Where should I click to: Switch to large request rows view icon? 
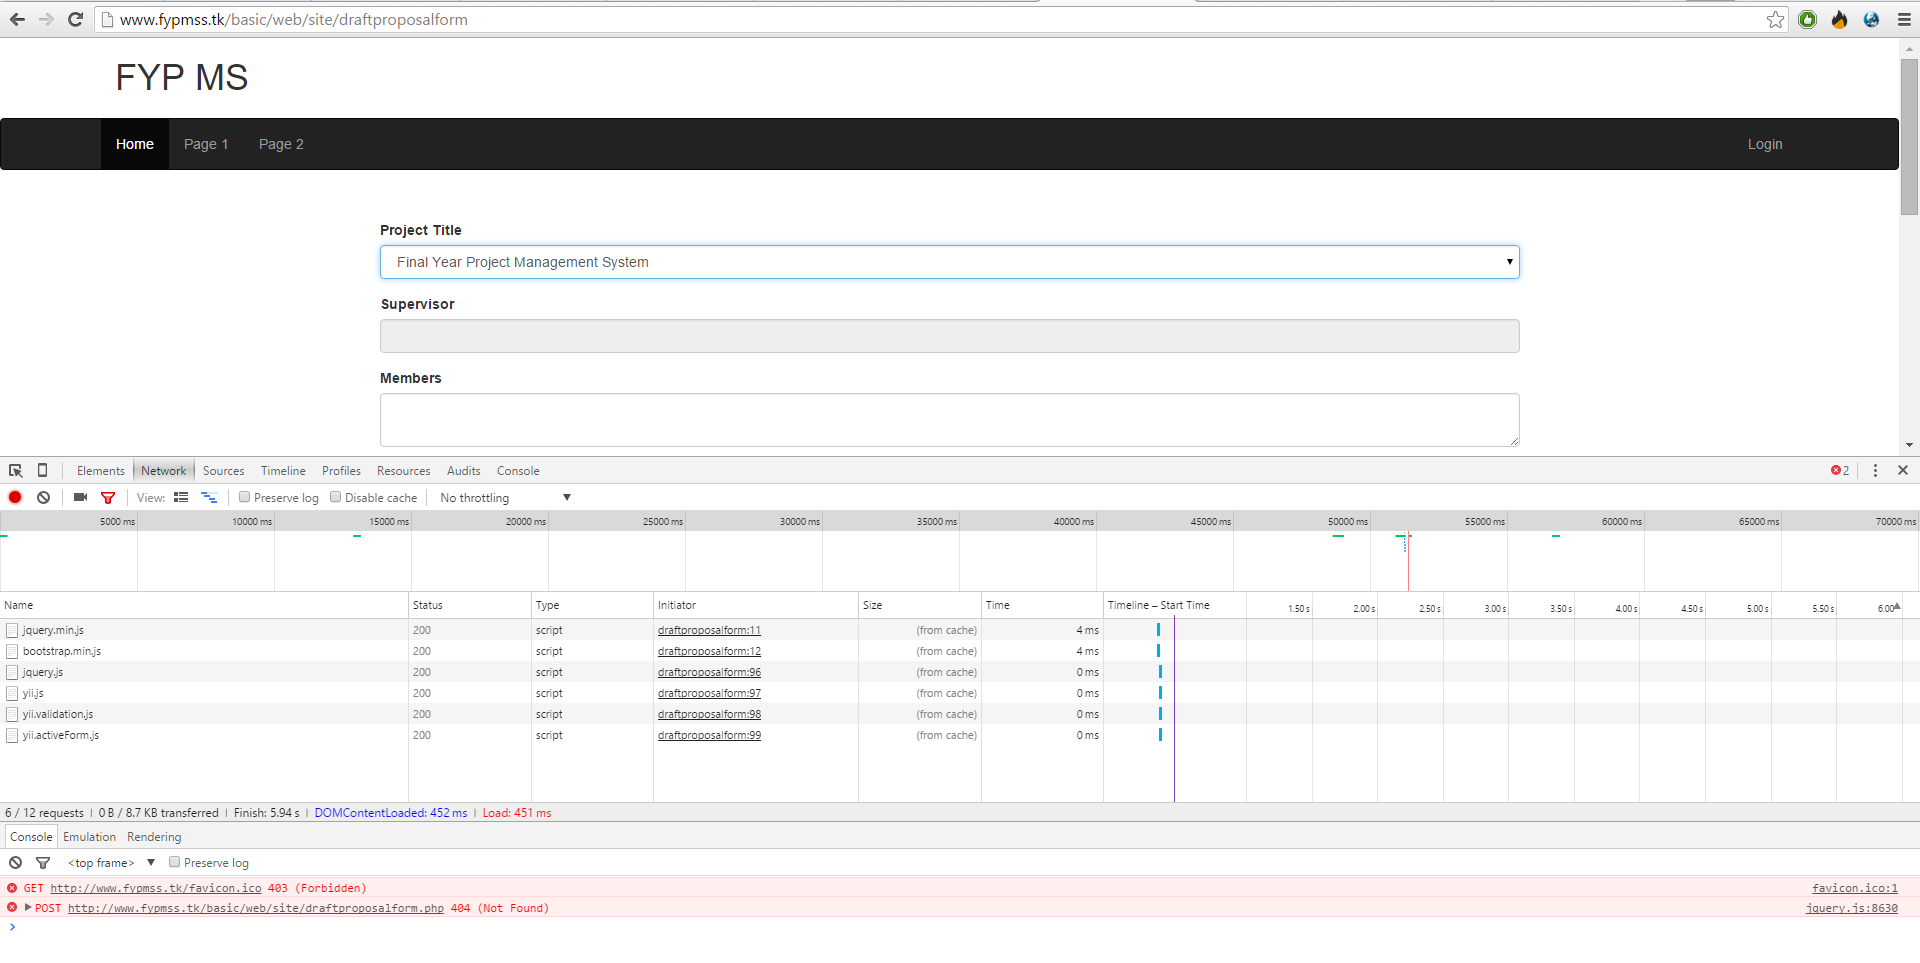(x=181, y=497)
